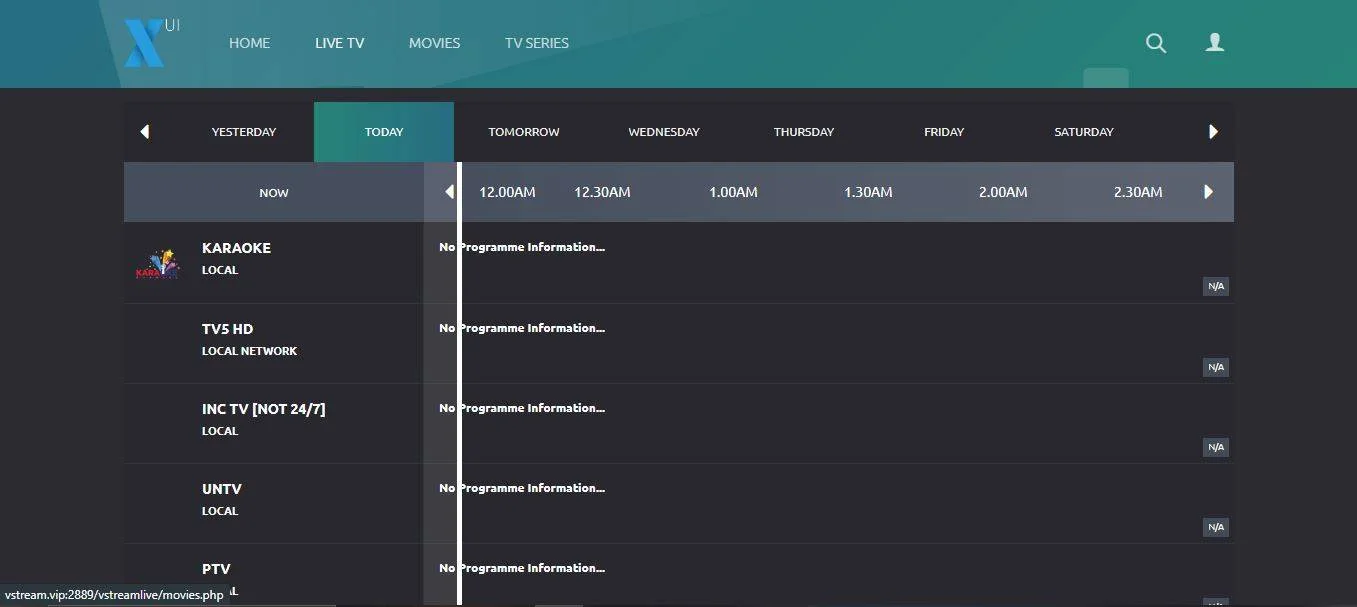
Task: Click the N/A badge in KARAOKE row
Action: click(x=1216, y=287)
